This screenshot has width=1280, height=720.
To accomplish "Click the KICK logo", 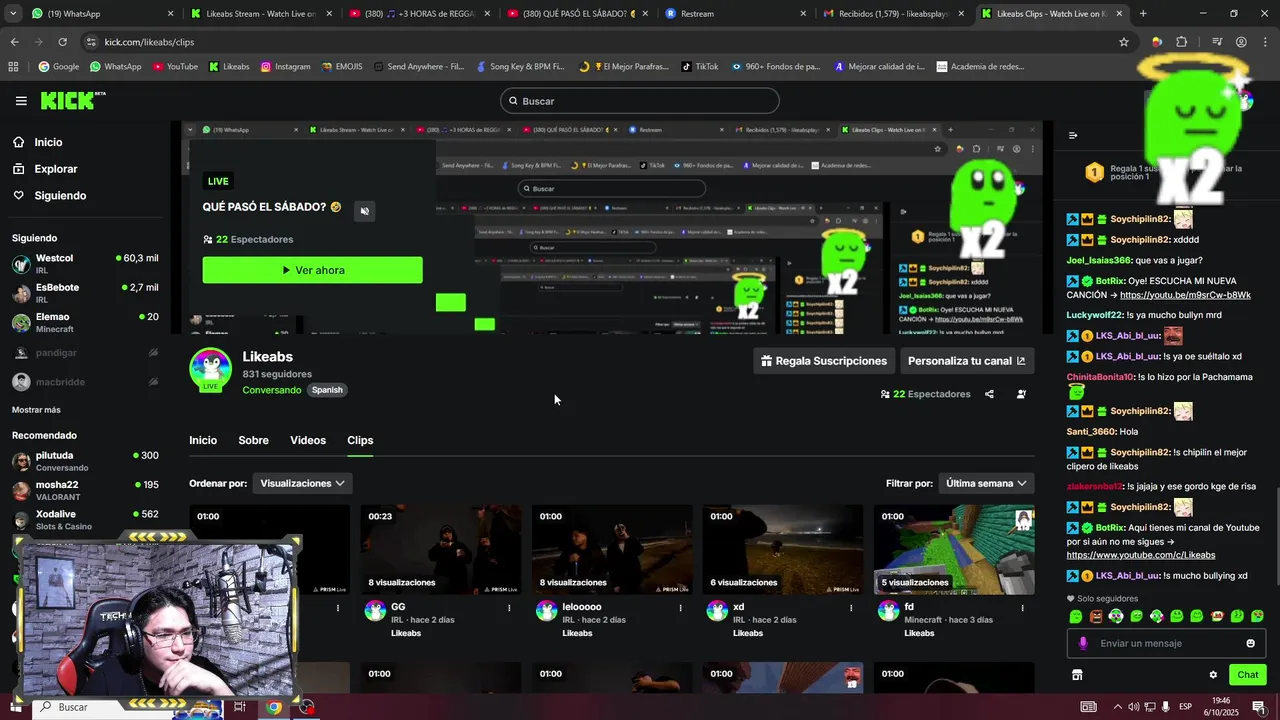I will click(x=72, y=100).
